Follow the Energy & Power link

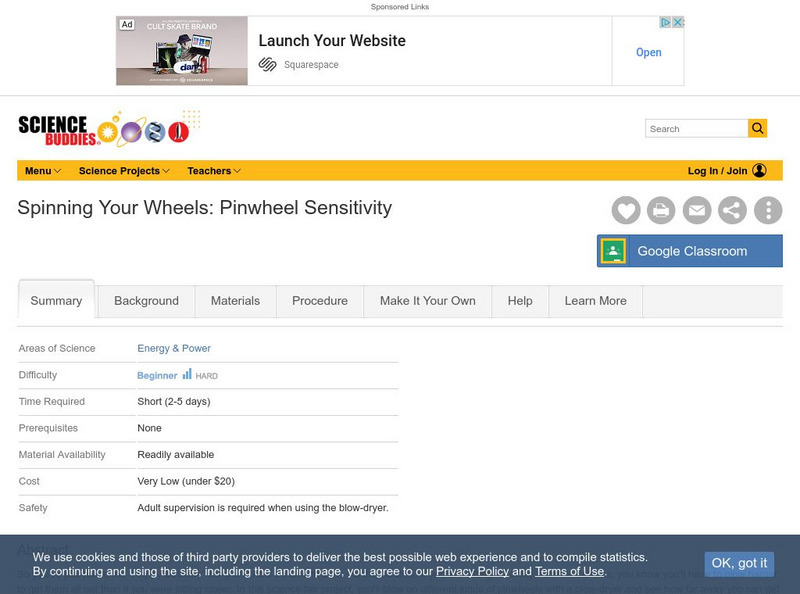coord(174,349)
